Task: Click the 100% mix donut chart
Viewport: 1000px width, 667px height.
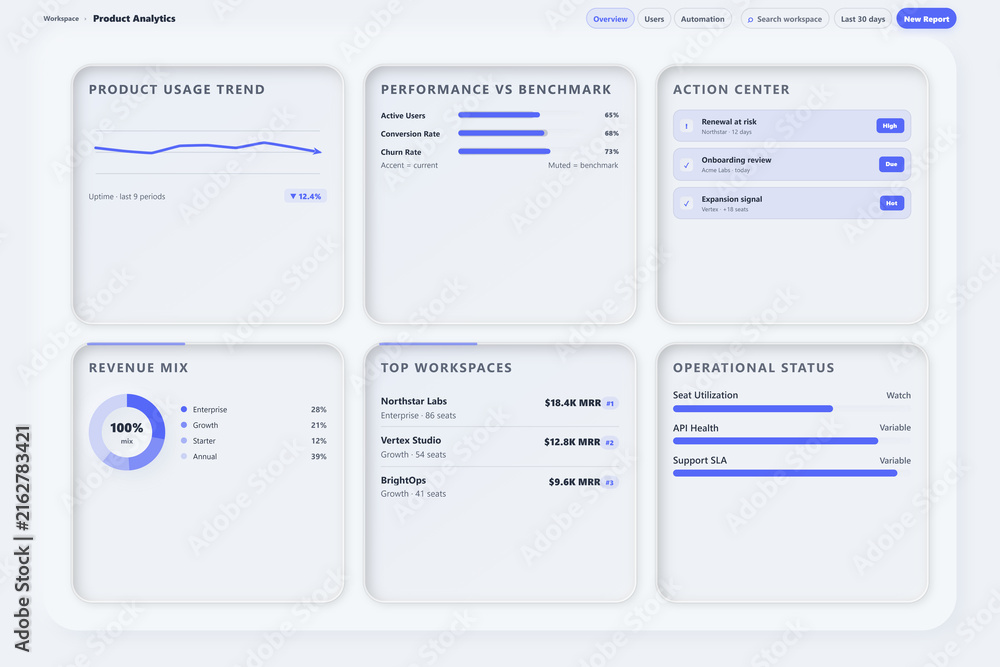Action: coord(127,432)
